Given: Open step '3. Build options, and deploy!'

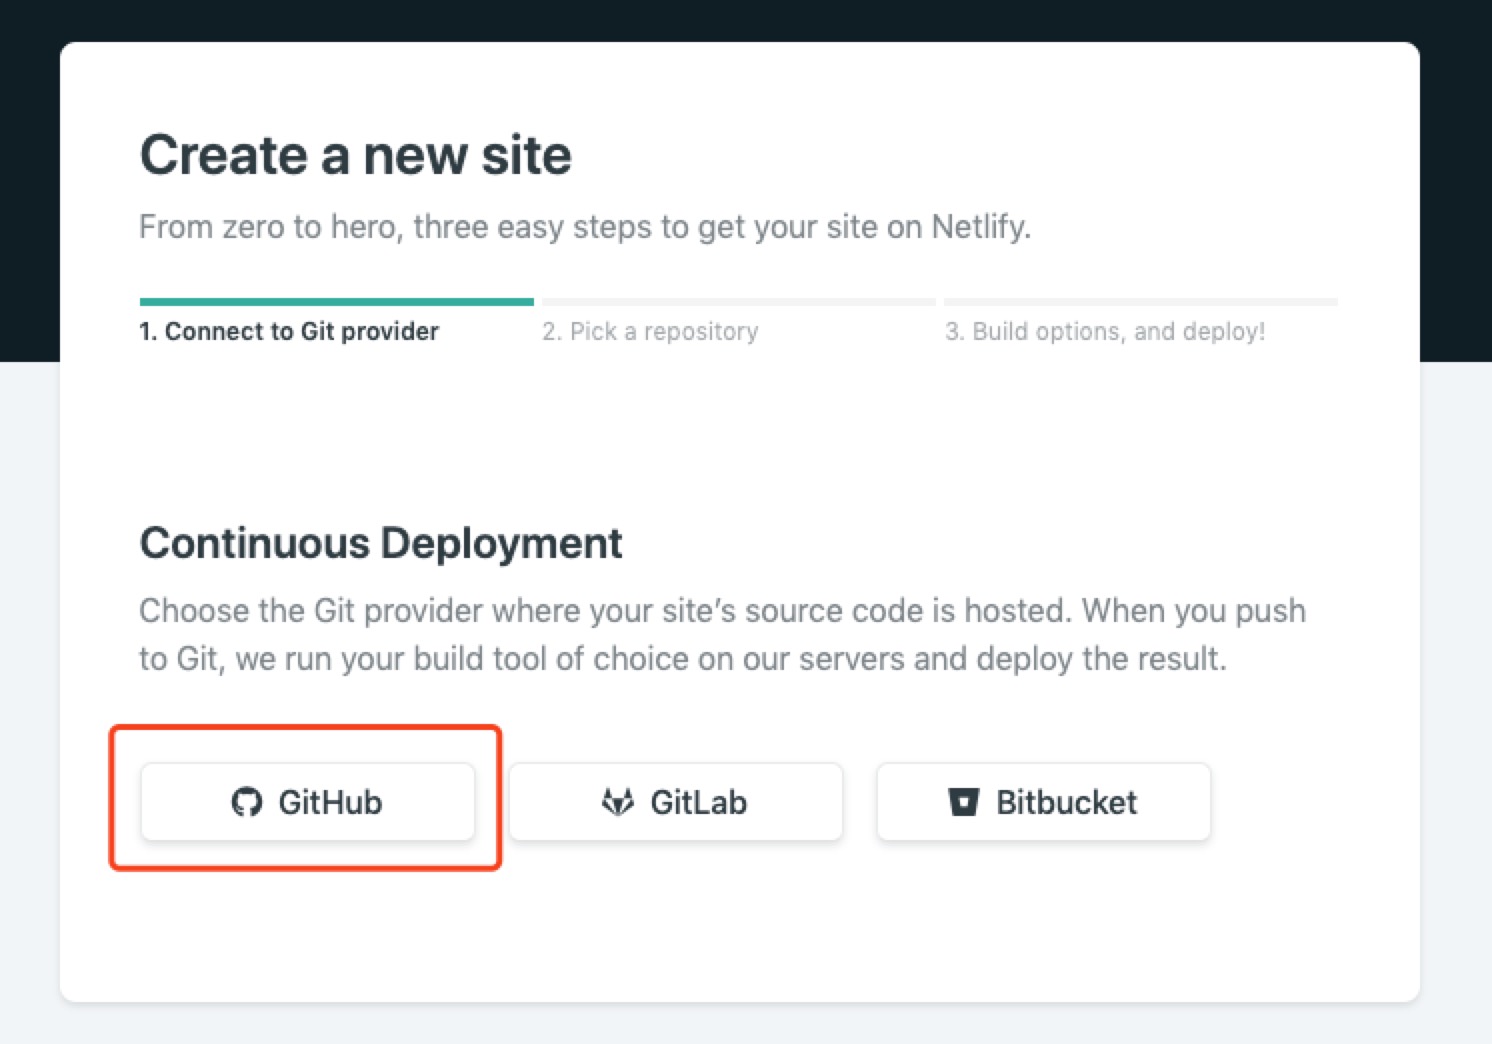Looking at the screenshot, I should pyautogui.click(x=1106, y=331).
